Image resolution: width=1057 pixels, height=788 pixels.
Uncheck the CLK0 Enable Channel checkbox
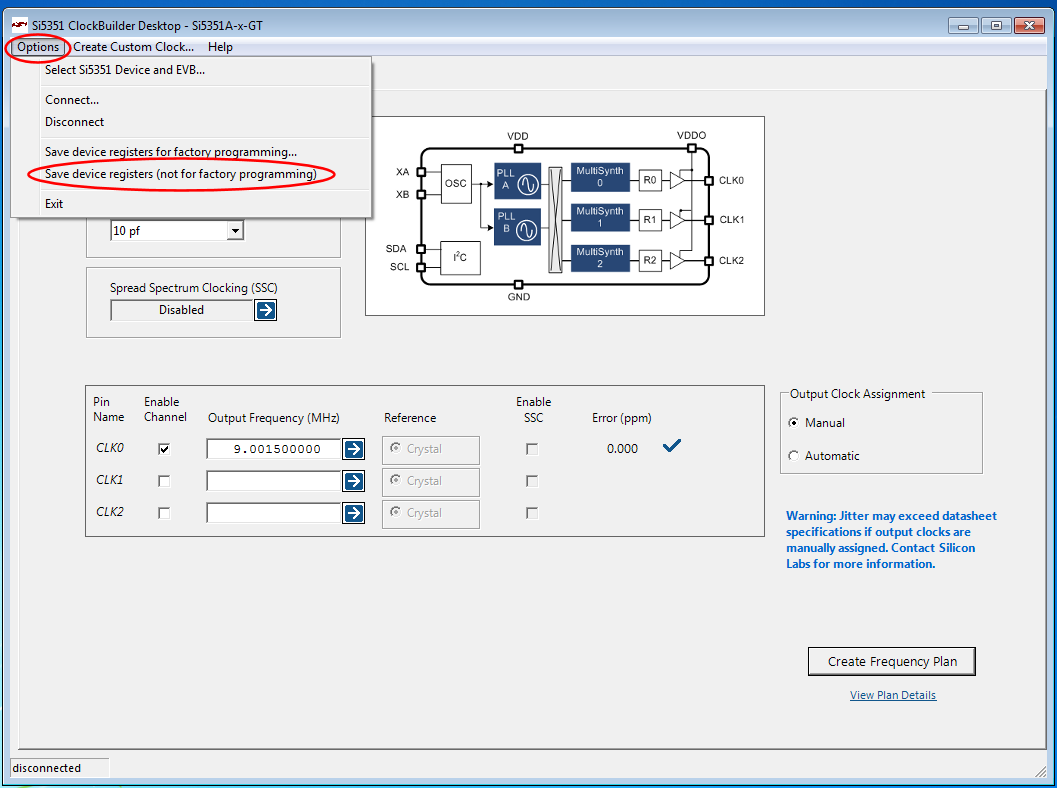click(x=164, y=449)
